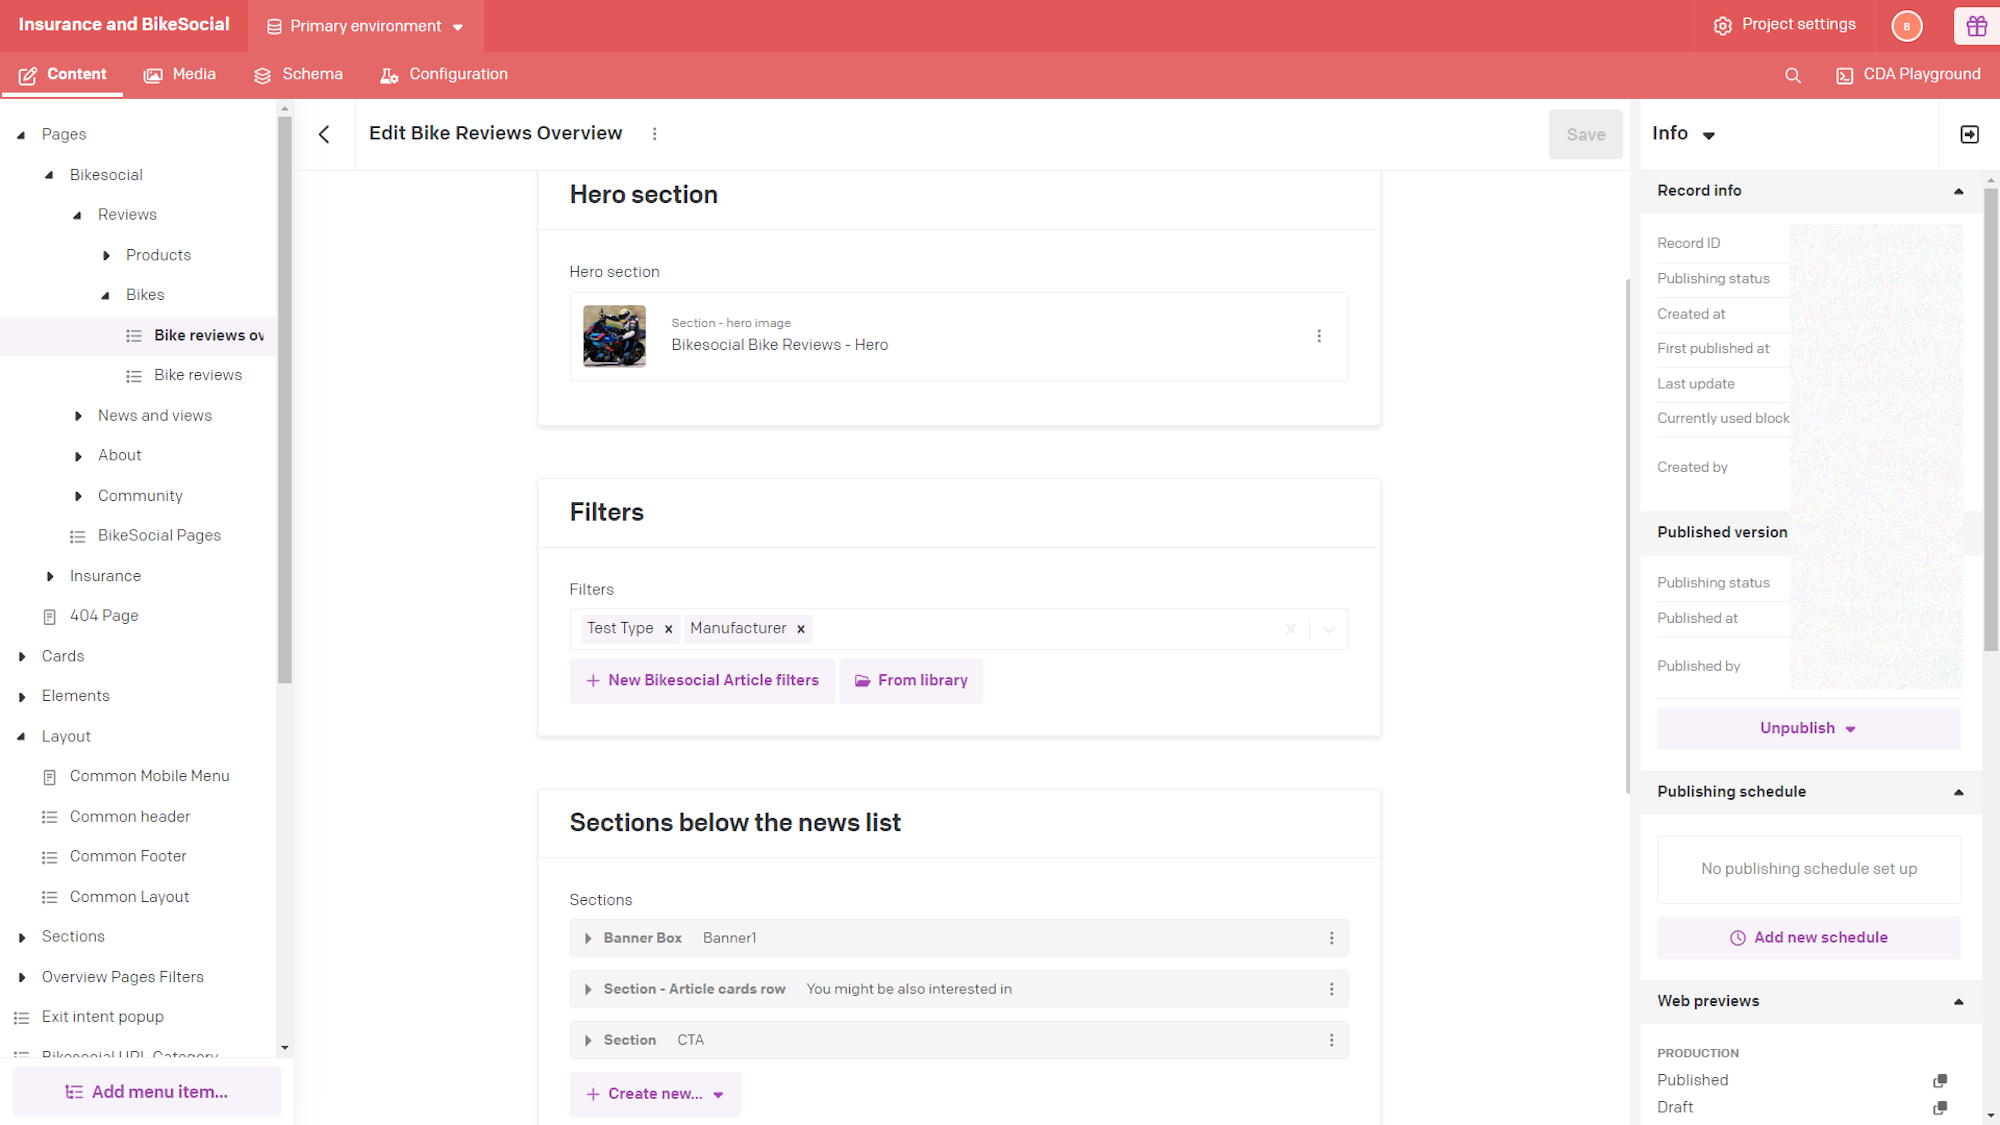Click the Exit intent popup list icon

coord(21,1018)
